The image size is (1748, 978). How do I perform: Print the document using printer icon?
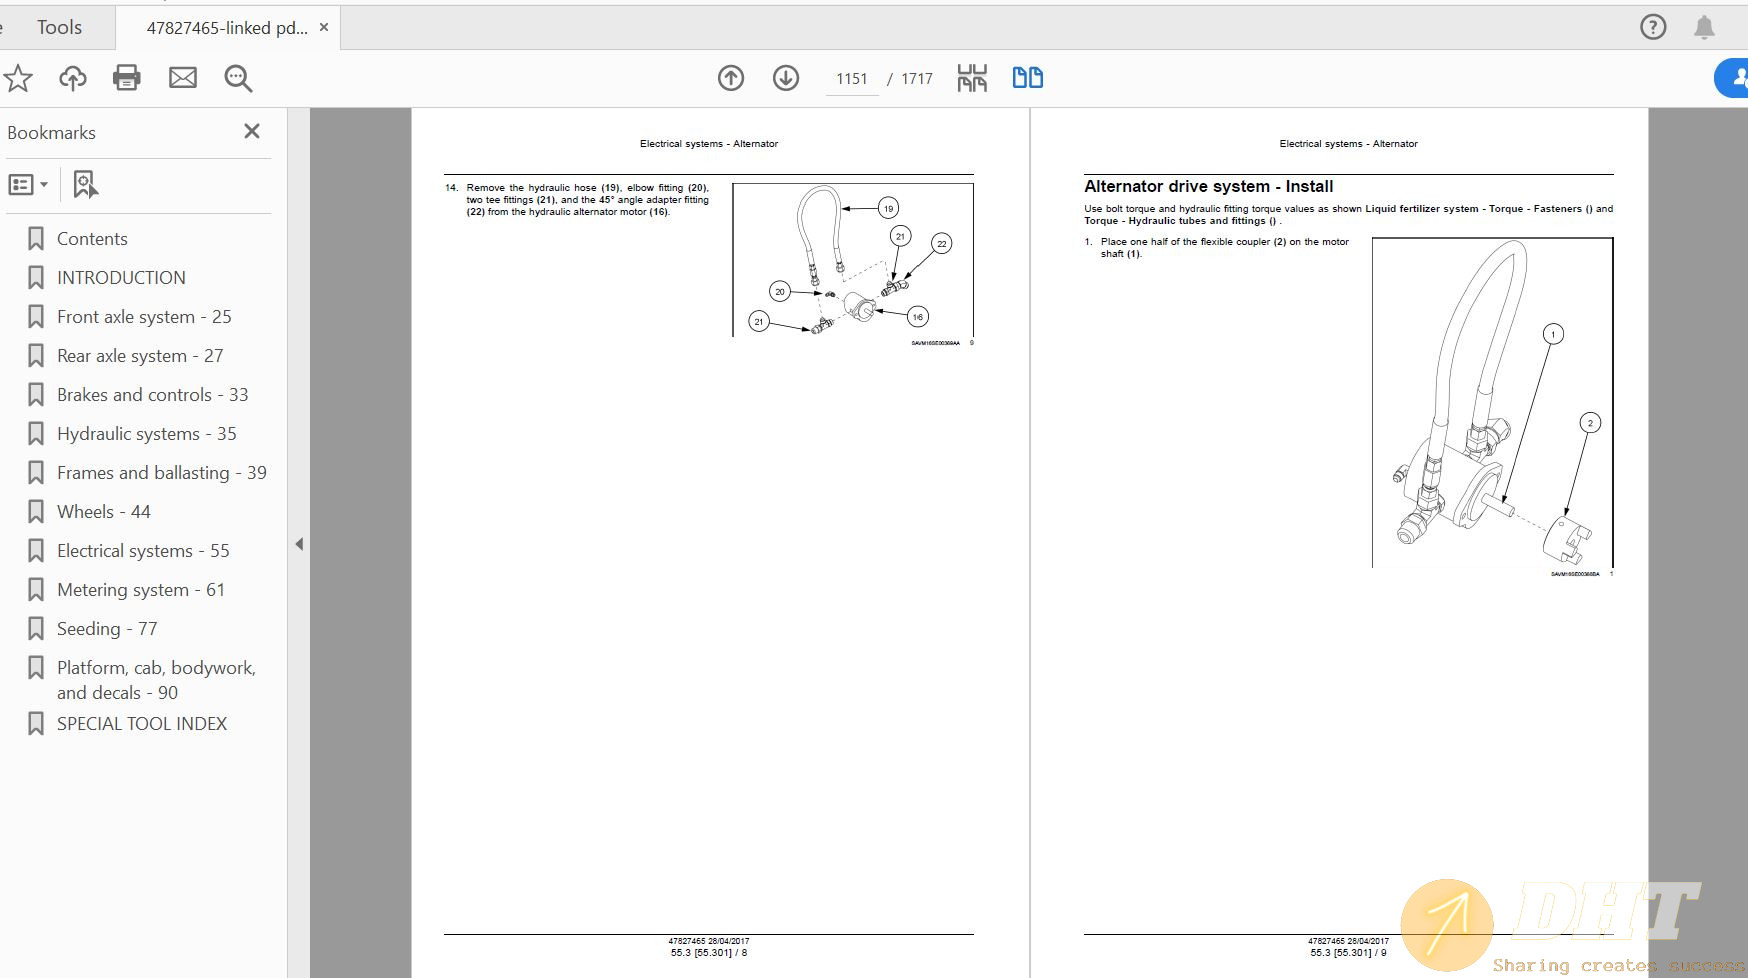click(x=127, y=78)
